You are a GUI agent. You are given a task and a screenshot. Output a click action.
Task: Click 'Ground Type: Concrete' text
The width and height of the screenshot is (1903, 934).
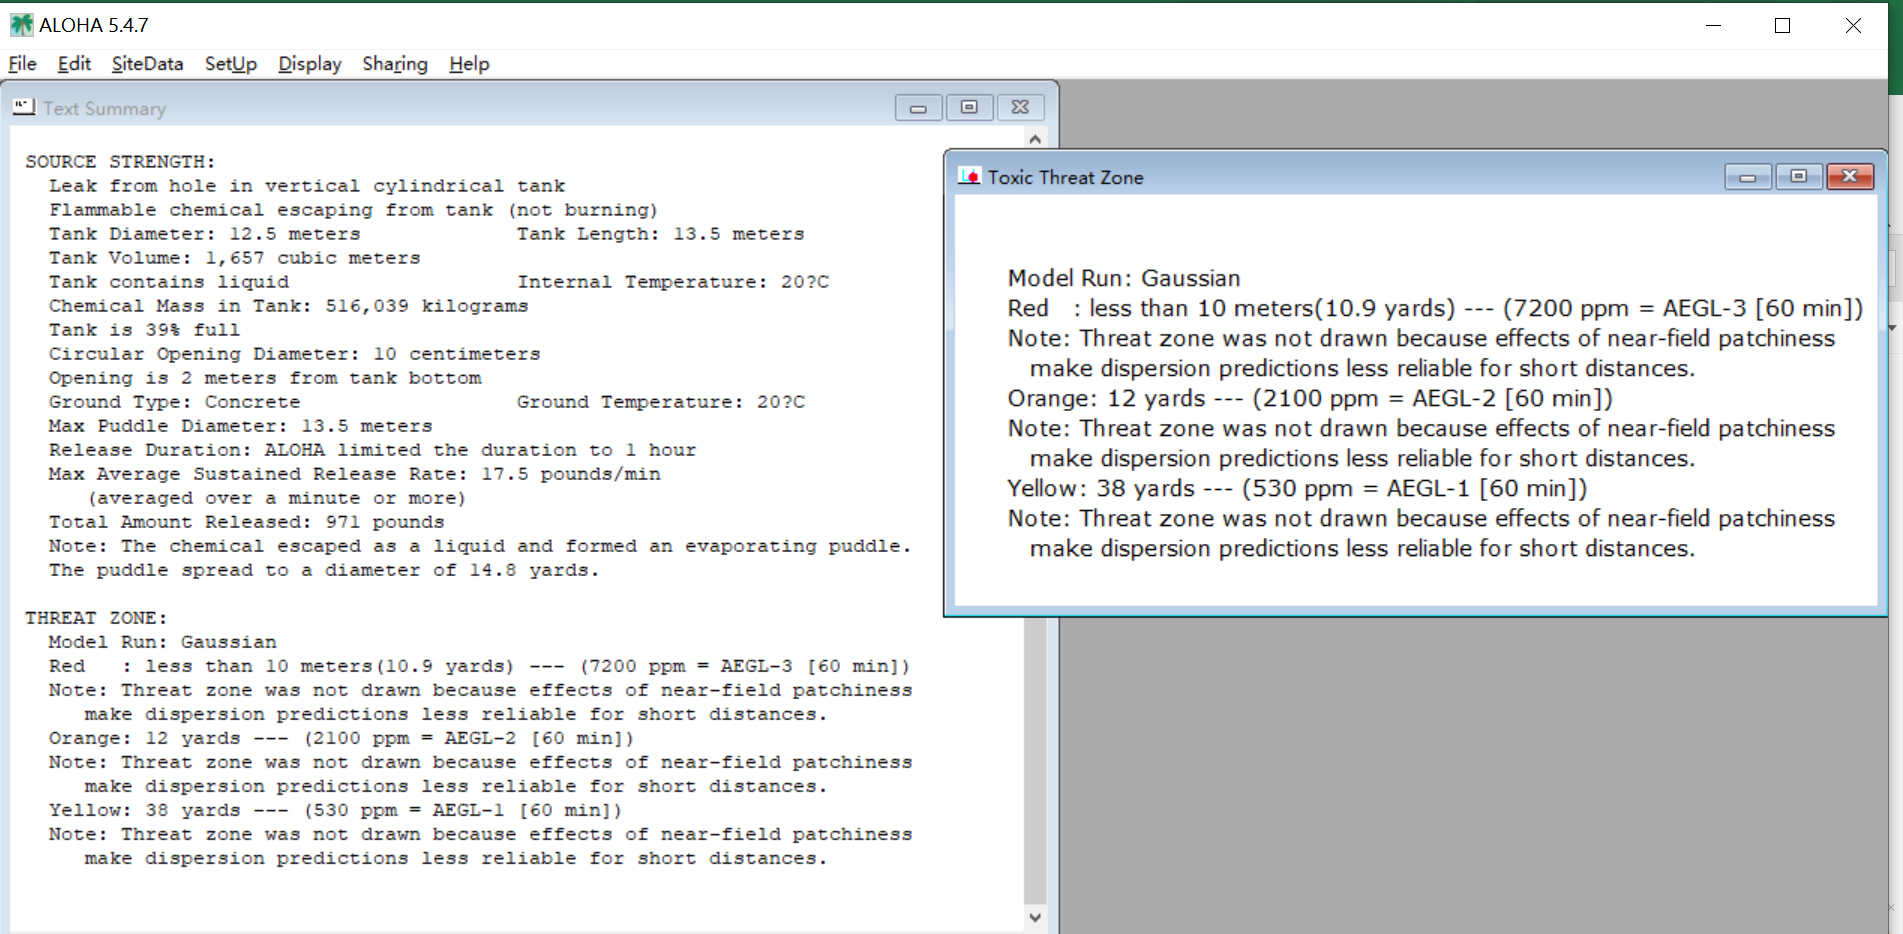click(175, 402)
